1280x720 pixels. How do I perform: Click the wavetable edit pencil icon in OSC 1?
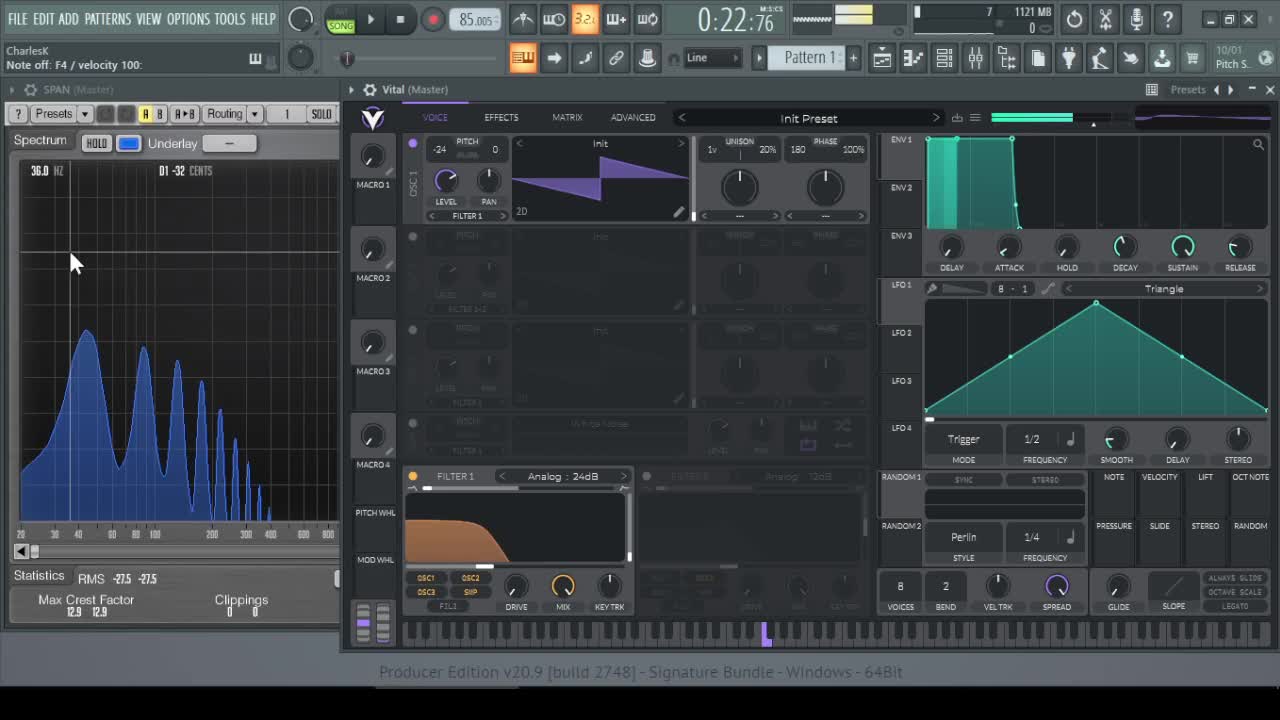pos(679,212)
